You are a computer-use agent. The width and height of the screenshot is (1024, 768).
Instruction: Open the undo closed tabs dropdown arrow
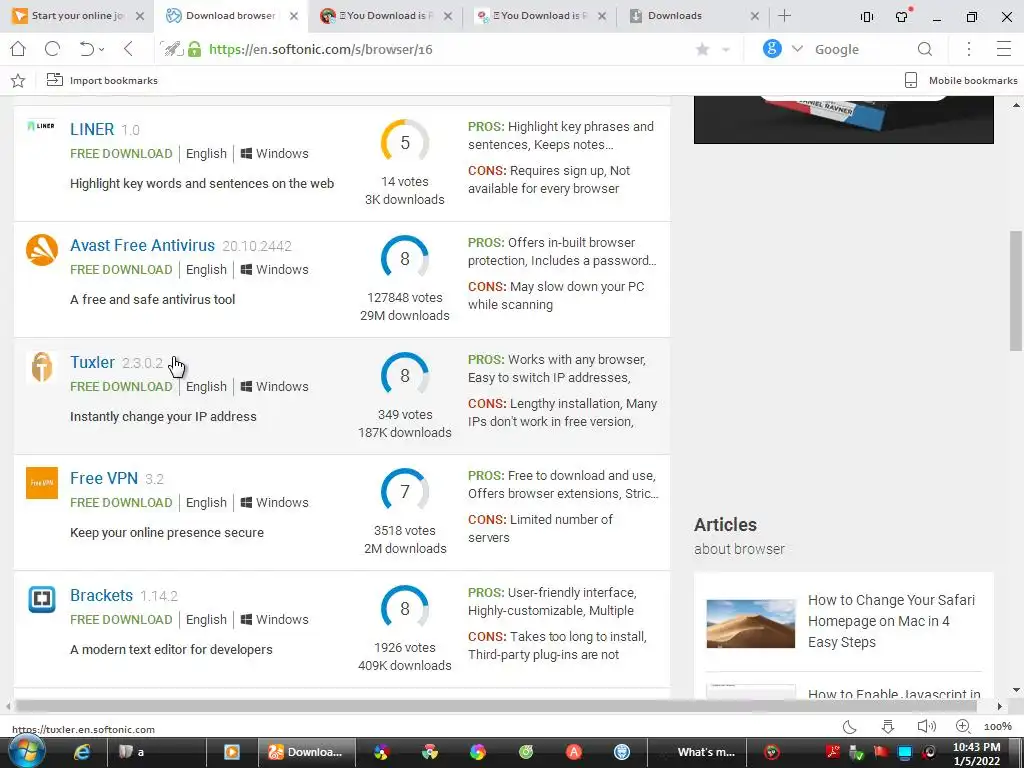click(x=101, y=50)
